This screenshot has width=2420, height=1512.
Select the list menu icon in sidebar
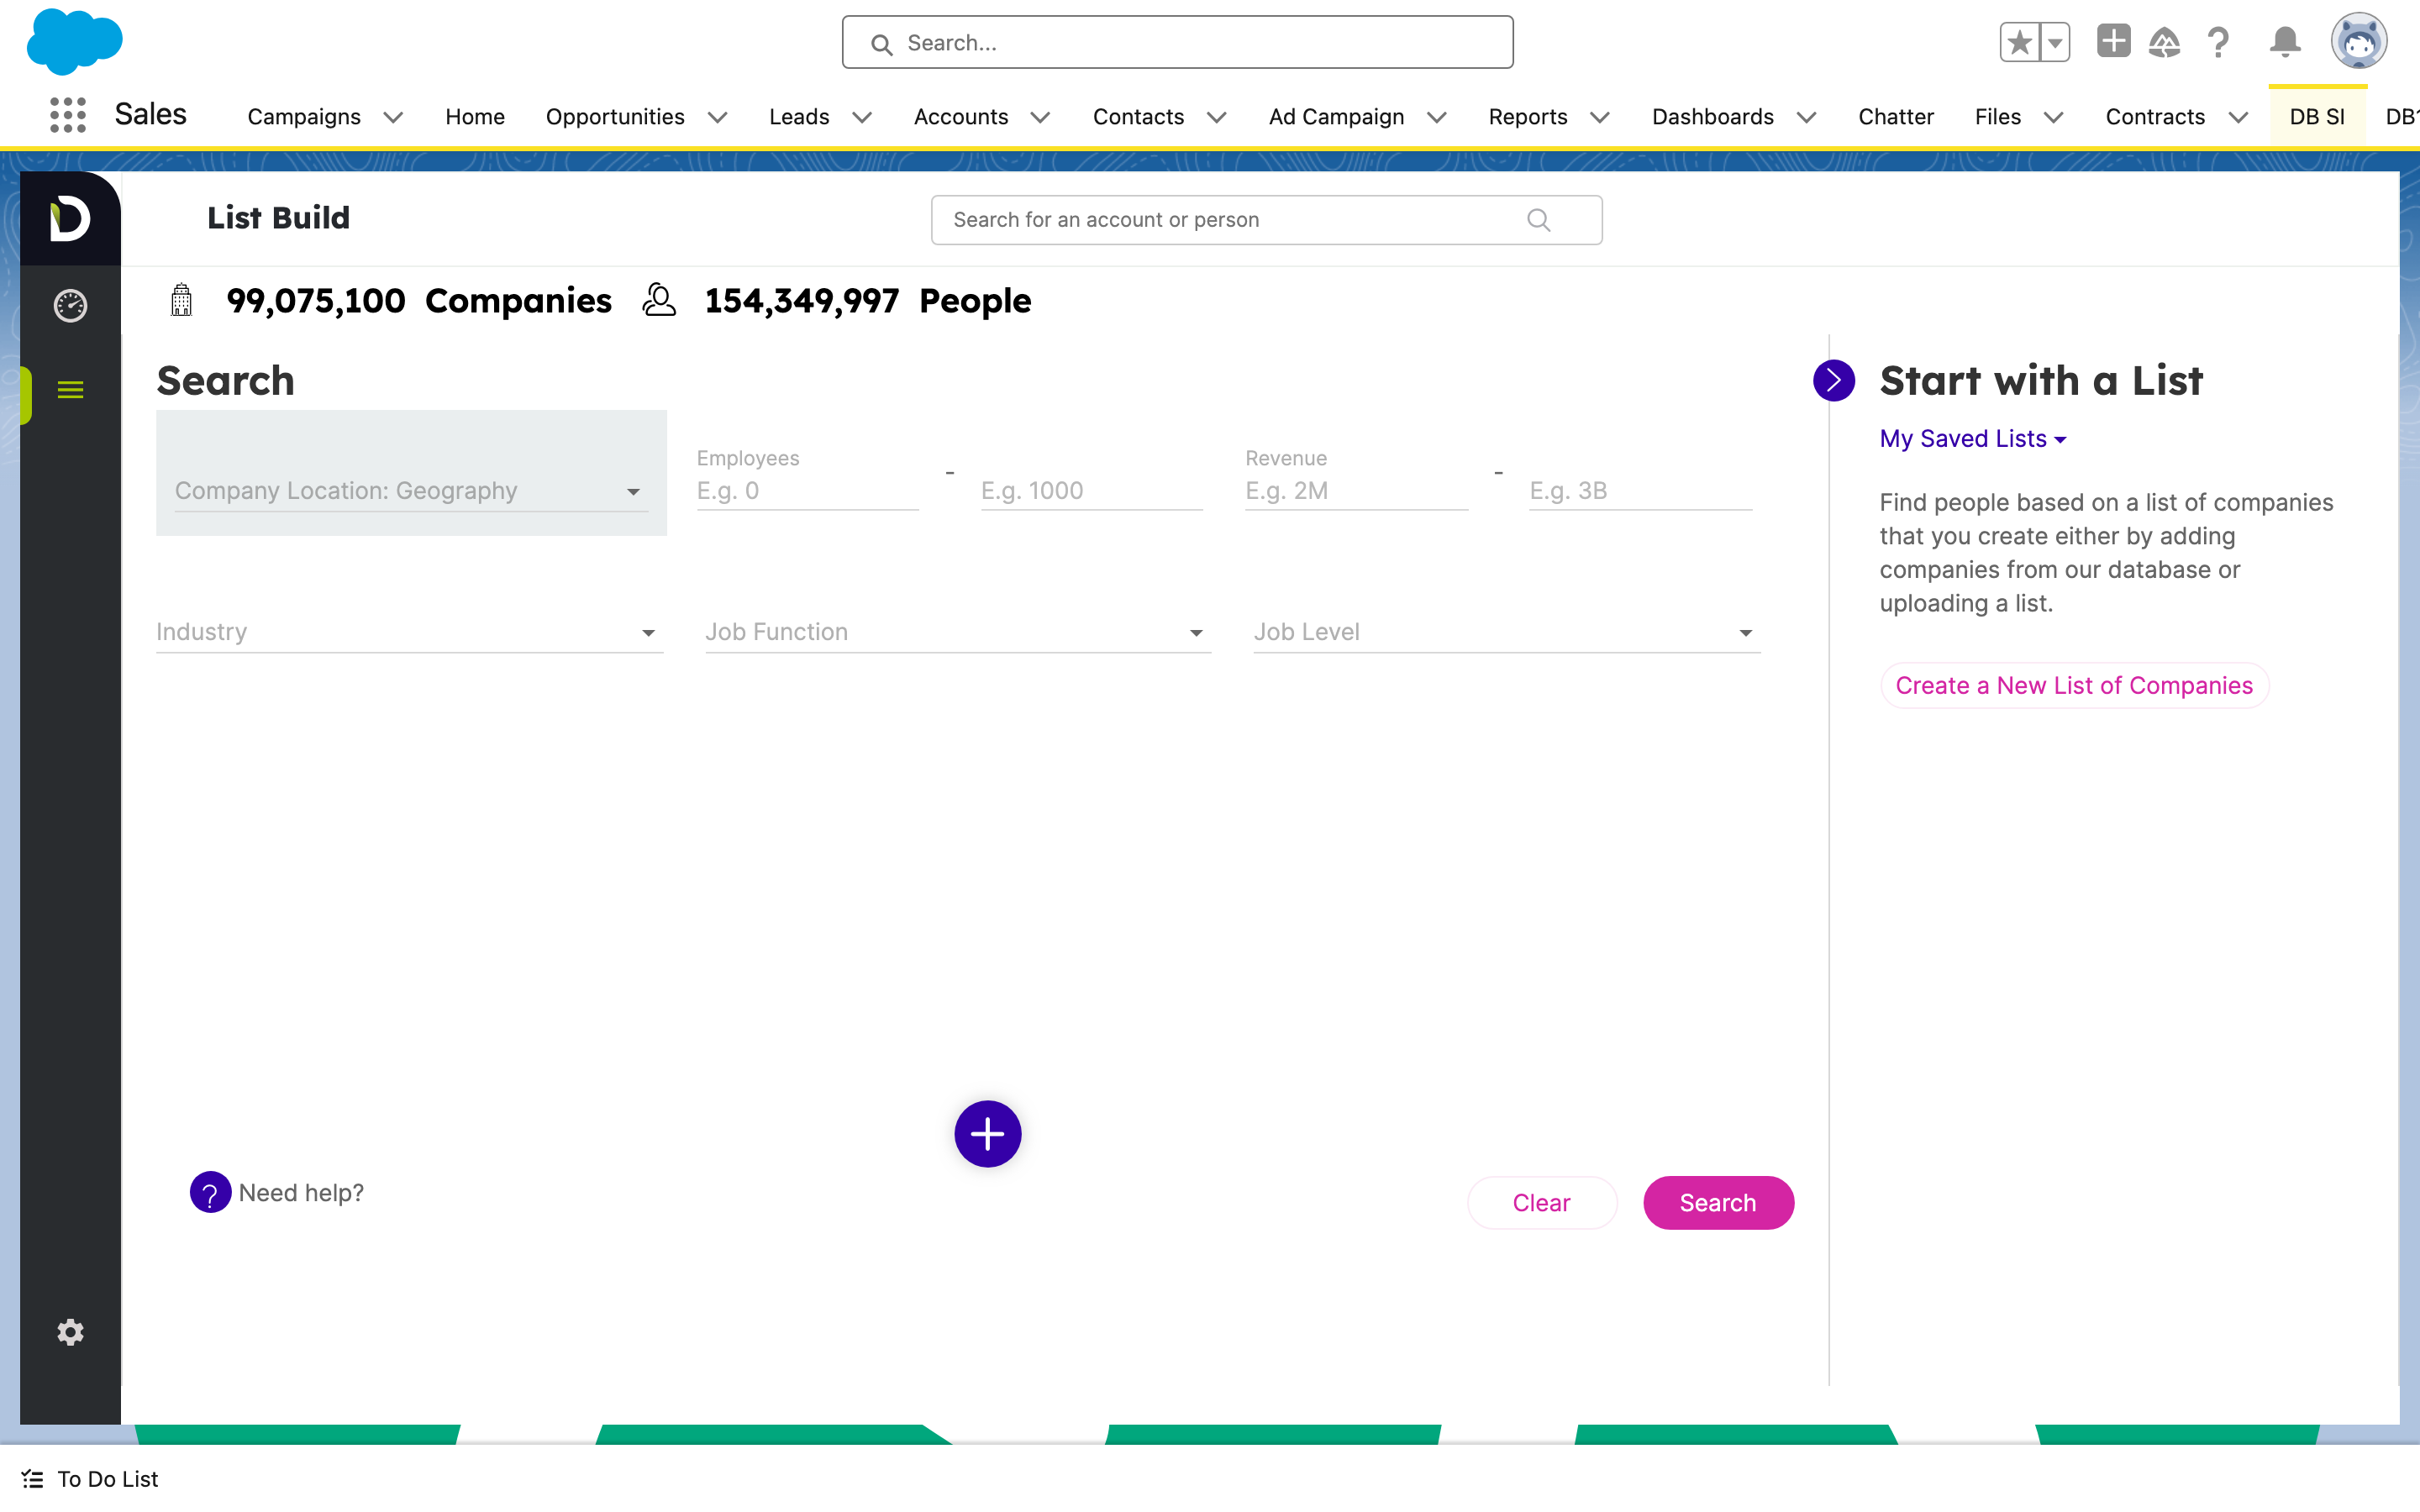click(70, 390)
